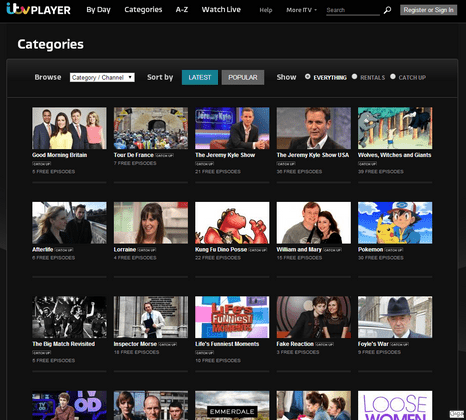Image resolution: width=466 pixels, height=420 pixels.
Task: Focus the Search input field
Action: click(353, 10)
